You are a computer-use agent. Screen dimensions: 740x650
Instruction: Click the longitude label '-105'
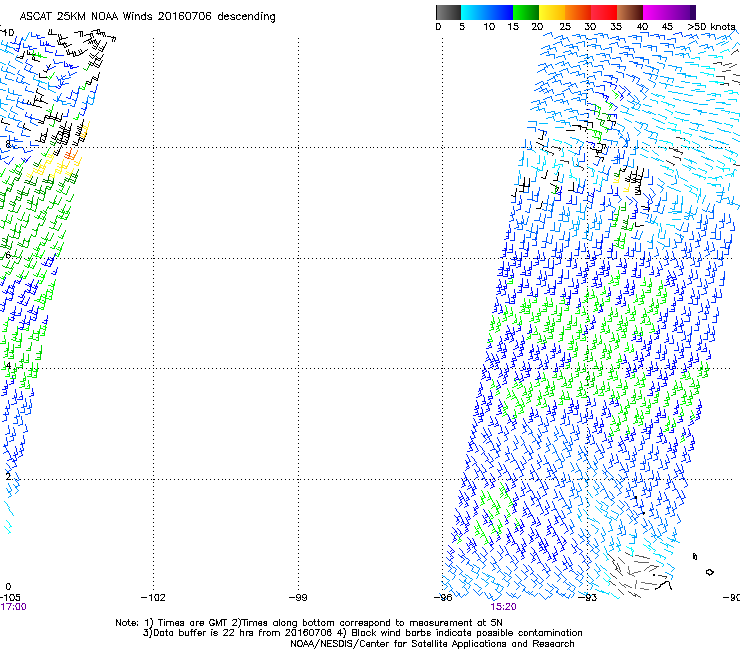tap(10, 598)
